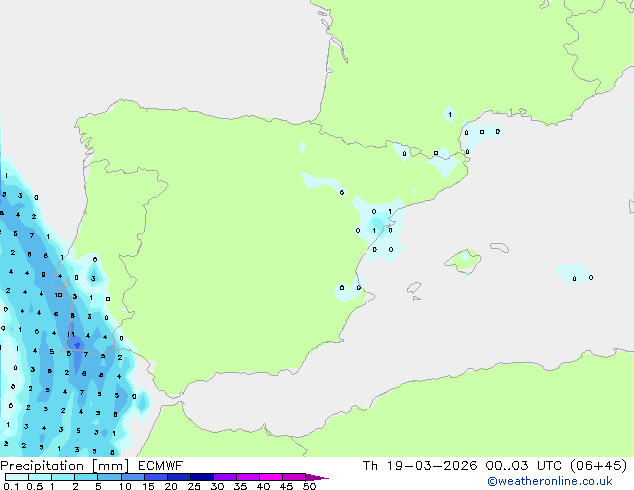Select the 20–25 mm legend color swatch
Viewport: 634px width, 490px height.
tap(179, 477)
